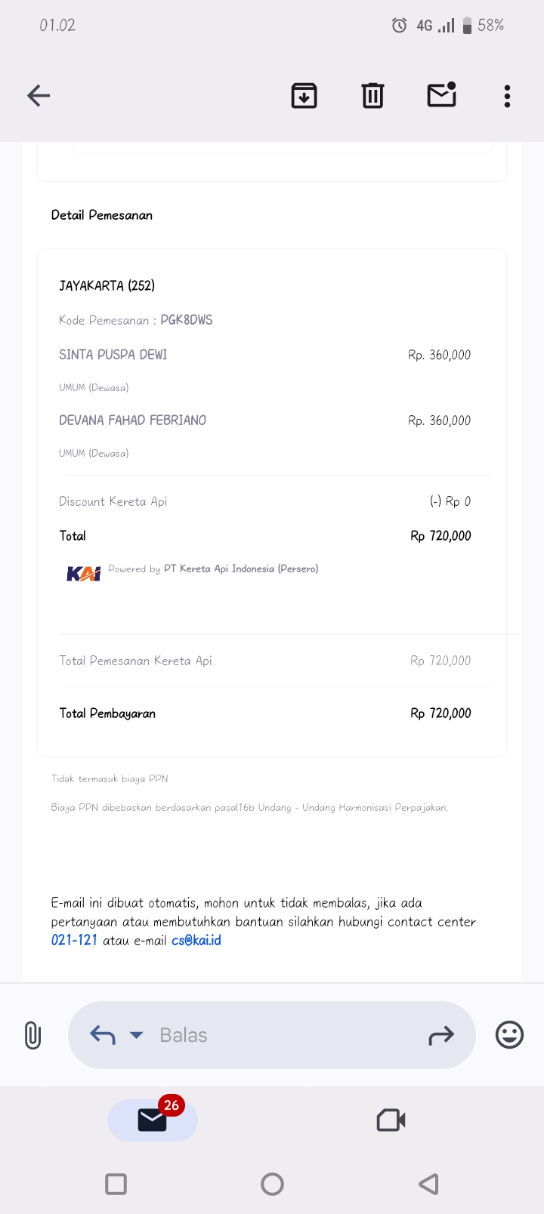Tap the KAI logo image

click(83, 573)
